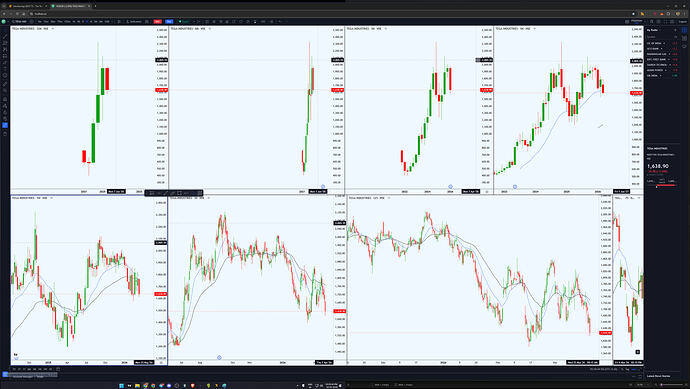Click the event marker on the 1M chart time axis
This screenshot has height=389, width=690.
(515, 187)
